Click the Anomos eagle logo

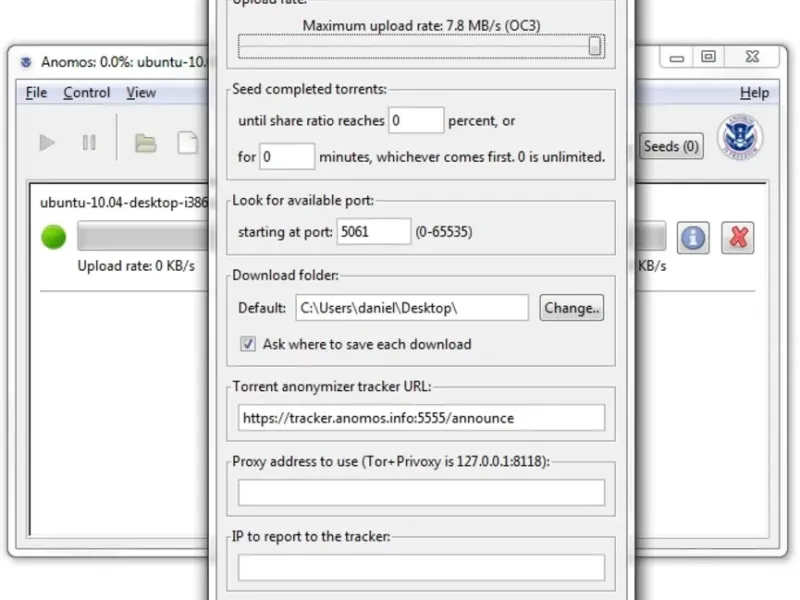(740, 137)
